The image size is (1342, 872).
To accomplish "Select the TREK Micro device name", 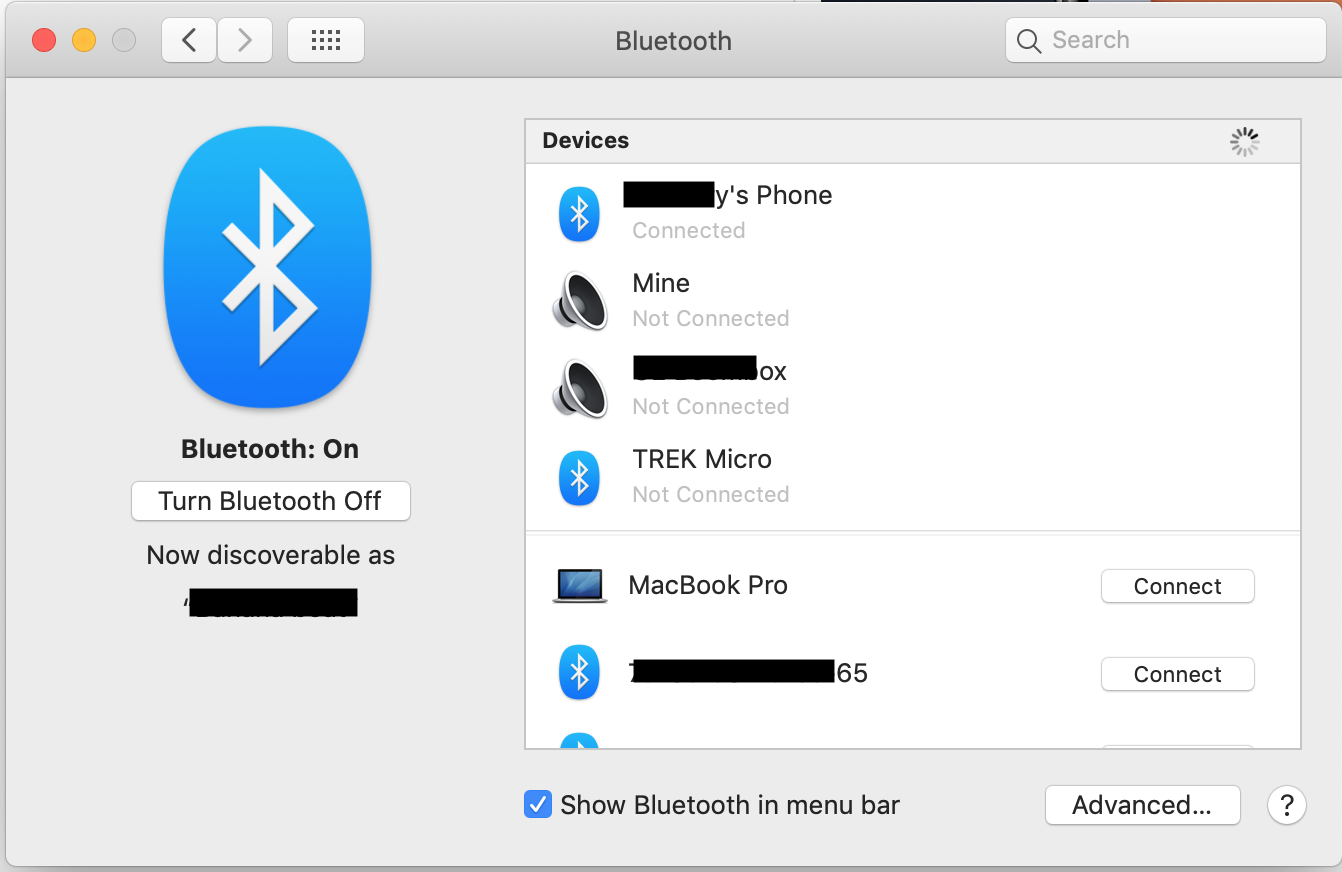I will [702, 459].
